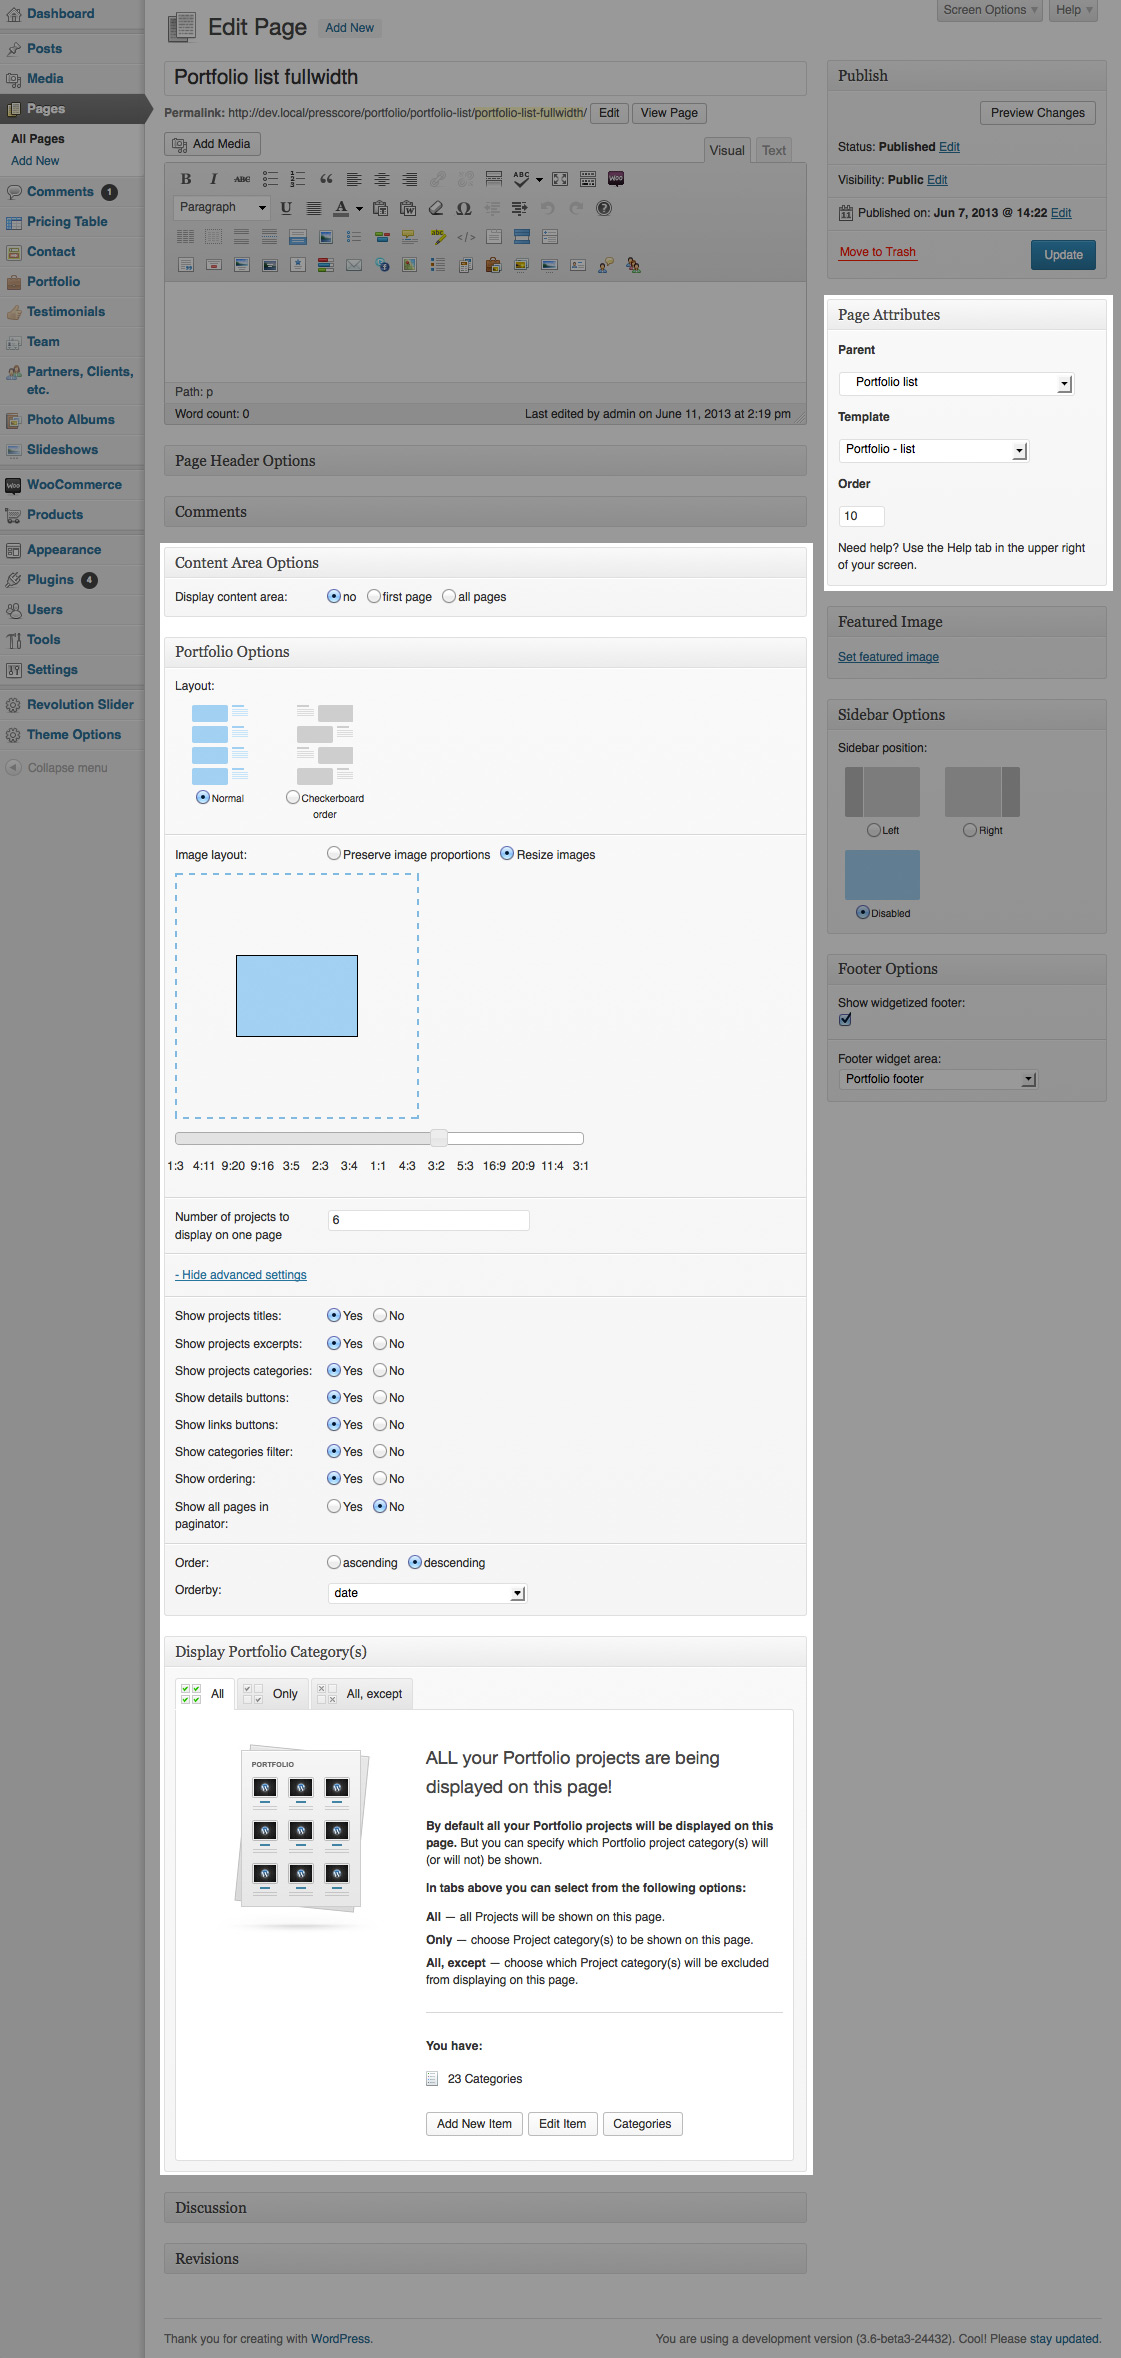Toggle fullscreen editor mode icon
This screenshot has height=2358, width=1121.
560,179
